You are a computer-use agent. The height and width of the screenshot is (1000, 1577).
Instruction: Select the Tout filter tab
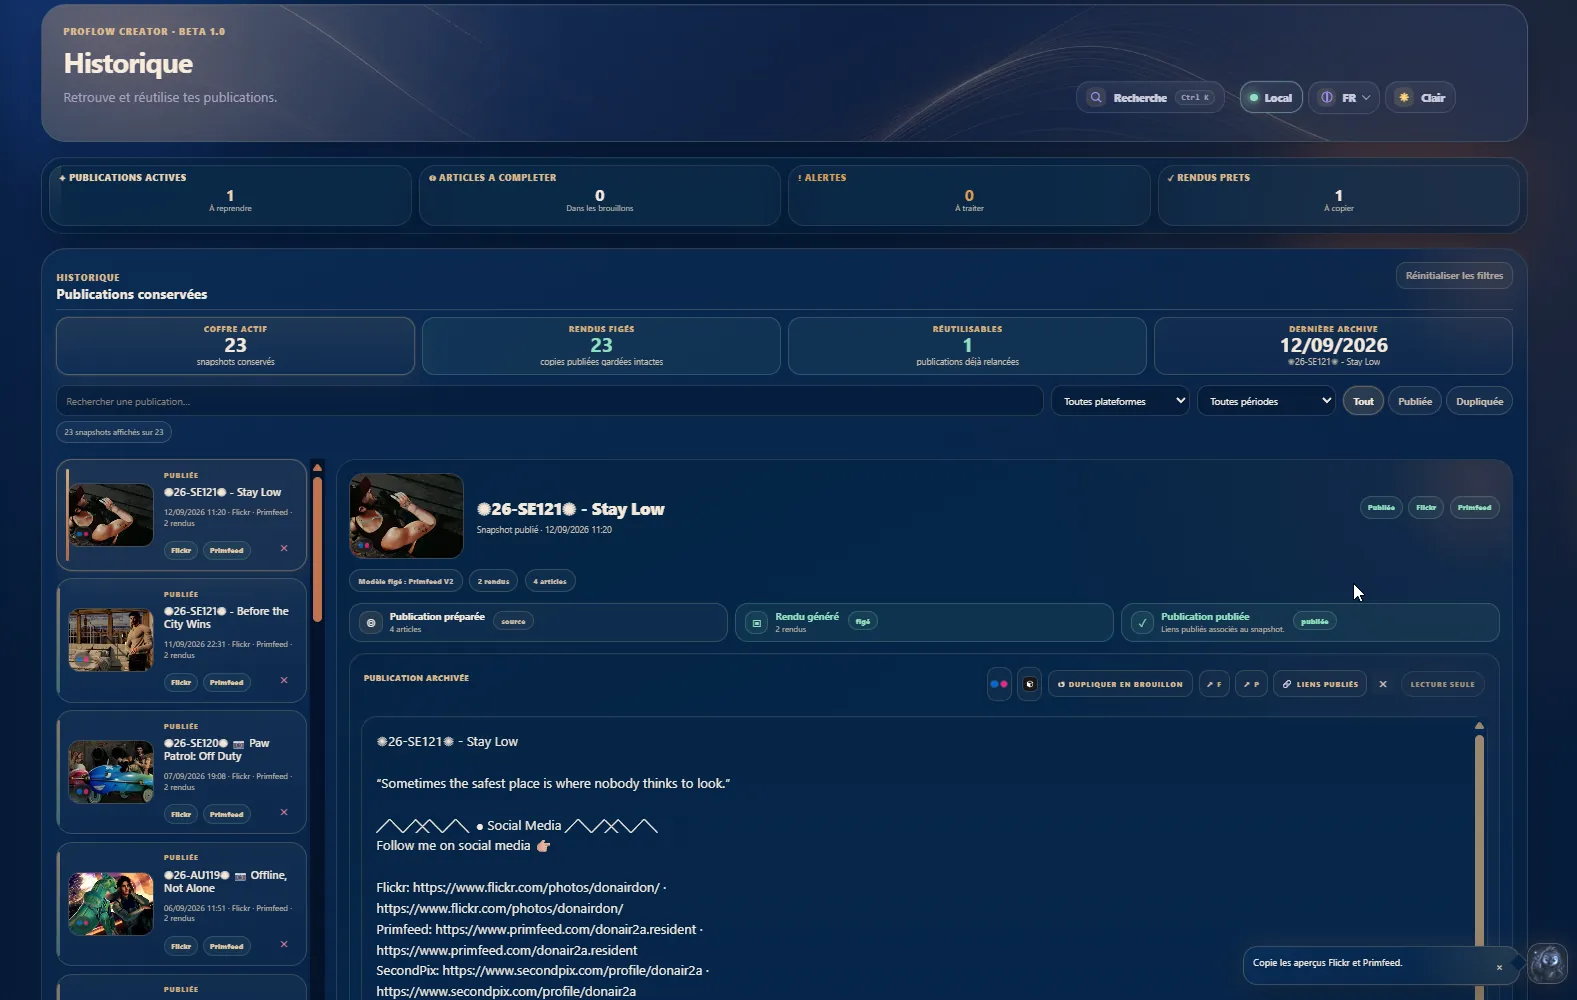(1363, 401)
